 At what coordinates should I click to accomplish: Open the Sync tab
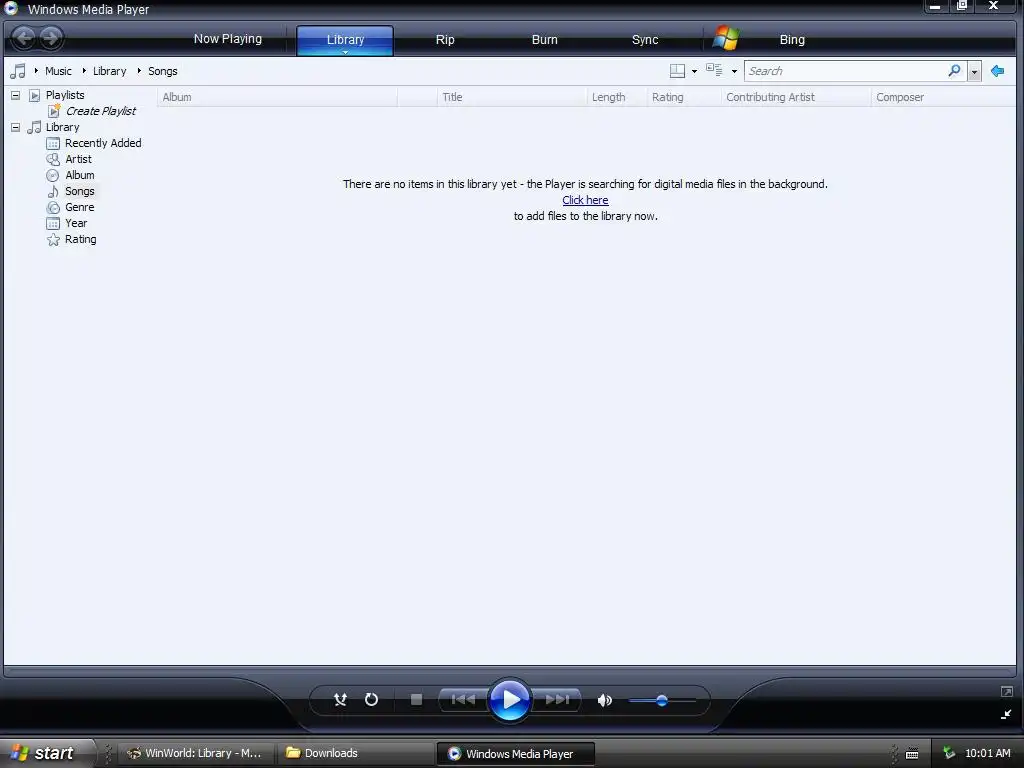645,40
